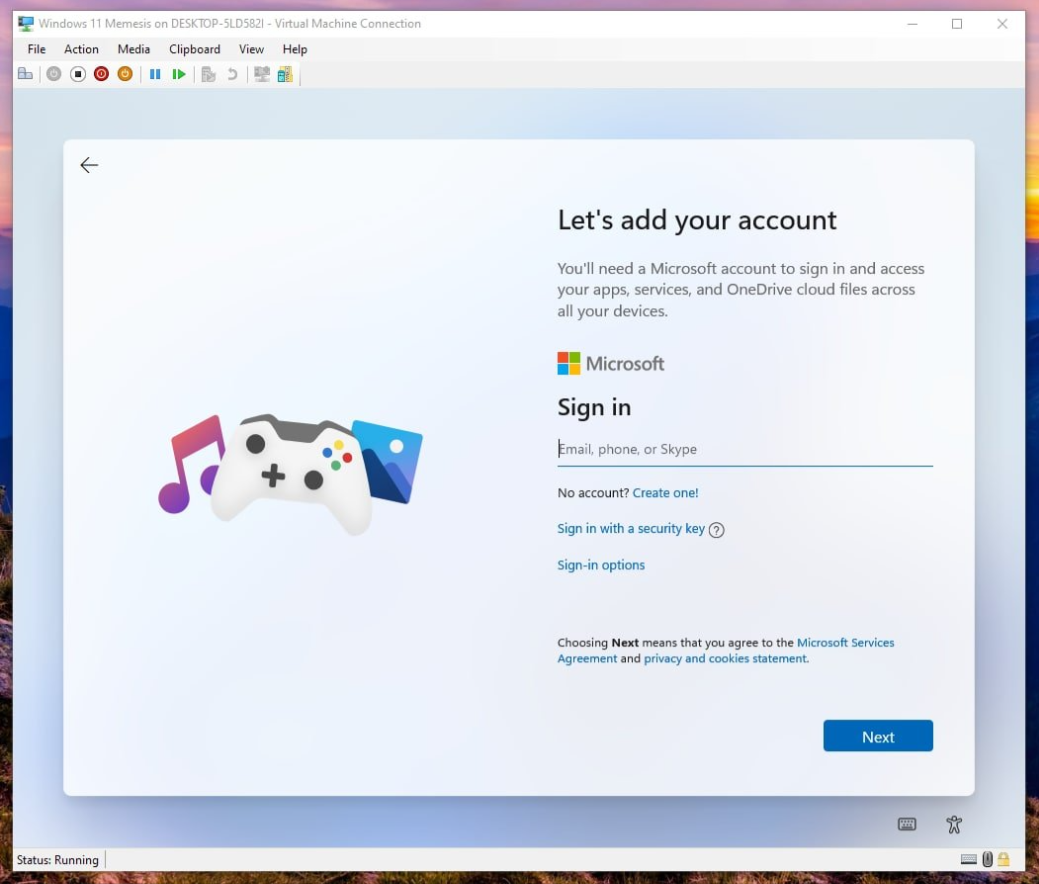The image size is (1039, 884).
Task: Minimize the Virtual Machine Connection window
Action: (912, 24)
